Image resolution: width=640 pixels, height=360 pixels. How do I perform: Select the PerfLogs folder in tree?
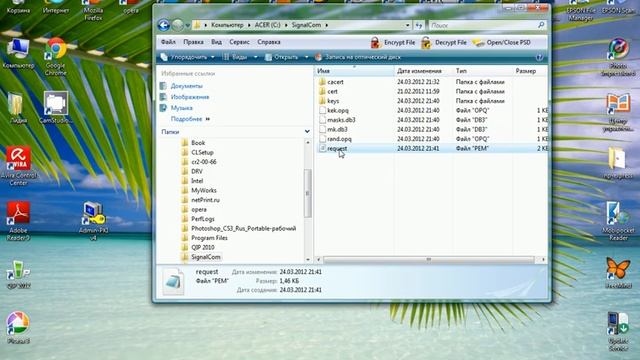pos(203,219)
